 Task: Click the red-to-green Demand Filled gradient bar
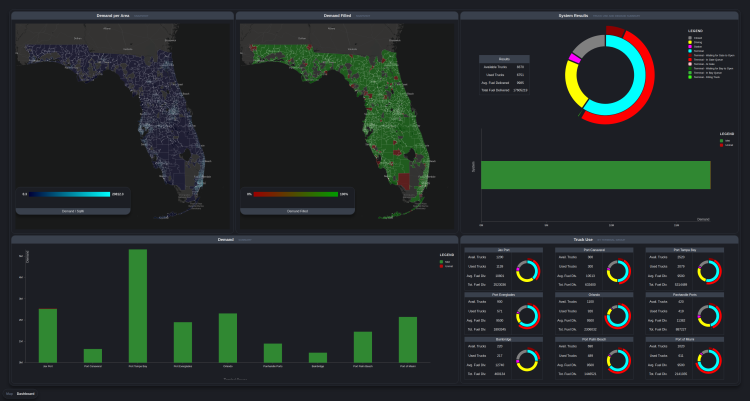296,194
